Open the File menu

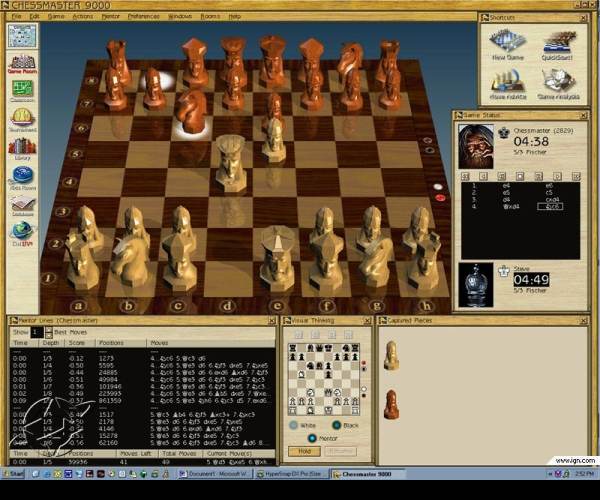click(x=16, y=16)
